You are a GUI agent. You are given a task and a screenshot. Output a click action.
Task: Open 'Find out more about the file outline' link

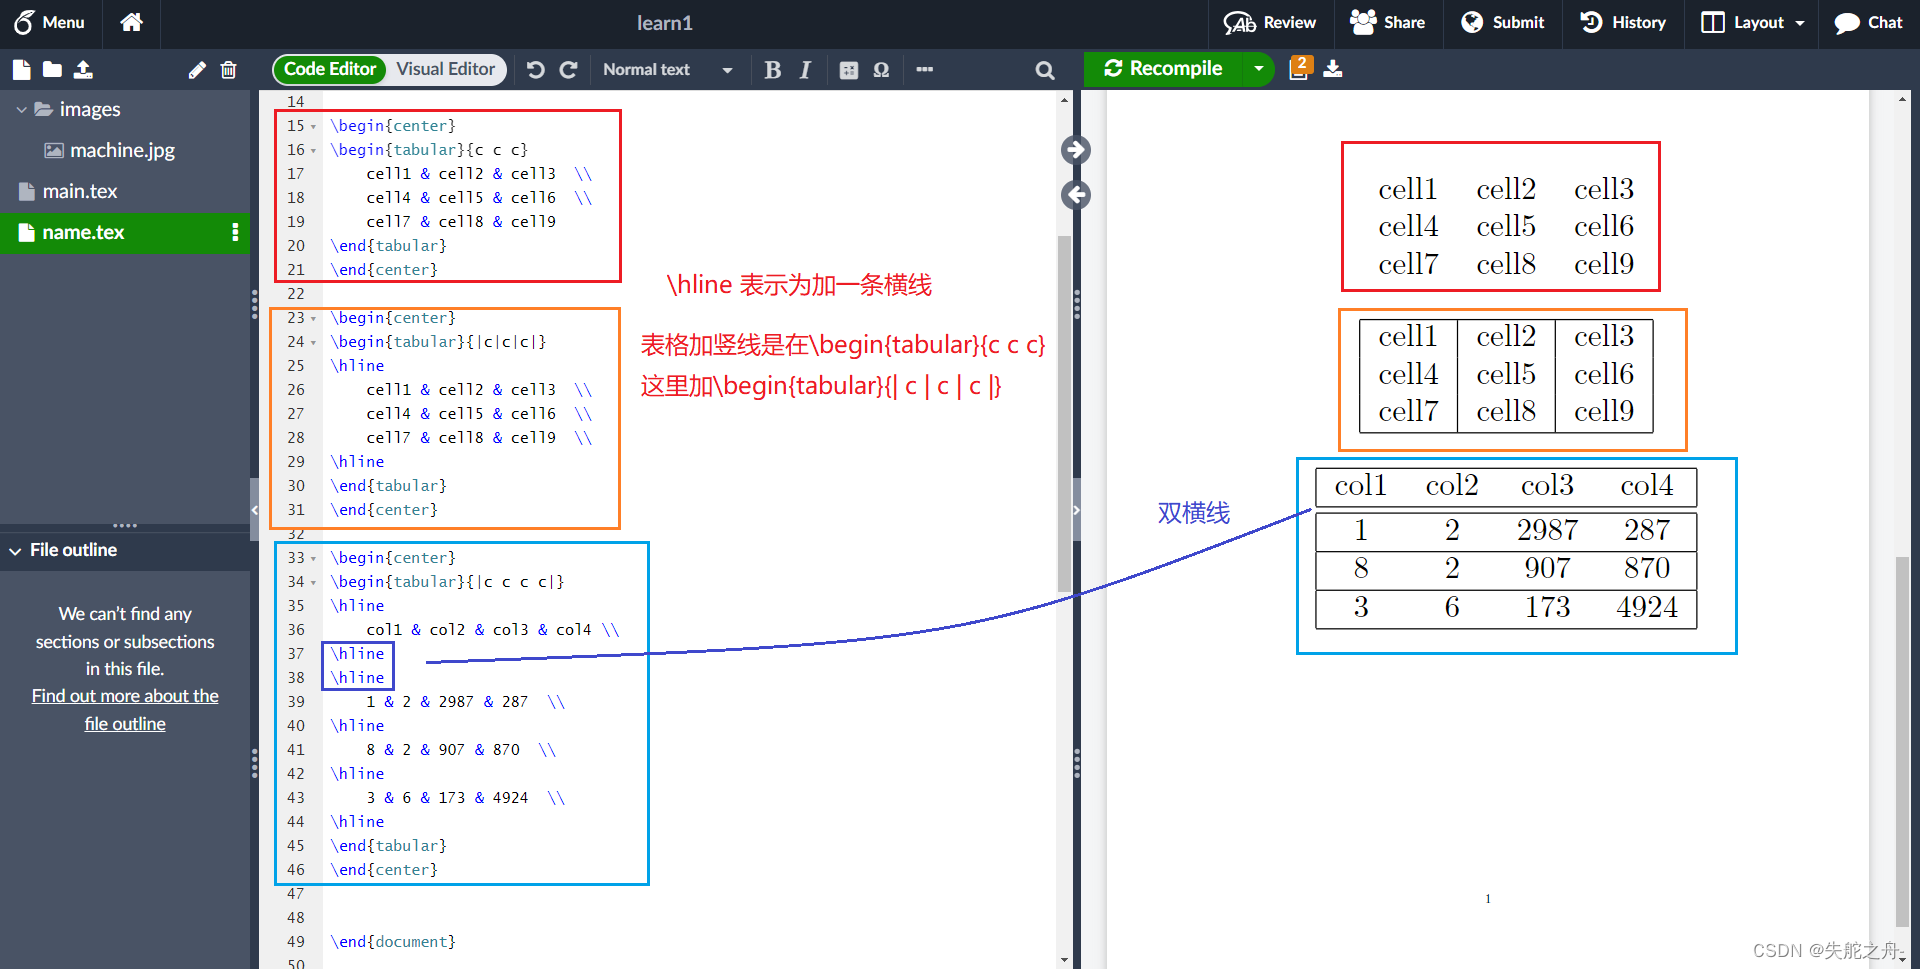click(x=125, y=709)
